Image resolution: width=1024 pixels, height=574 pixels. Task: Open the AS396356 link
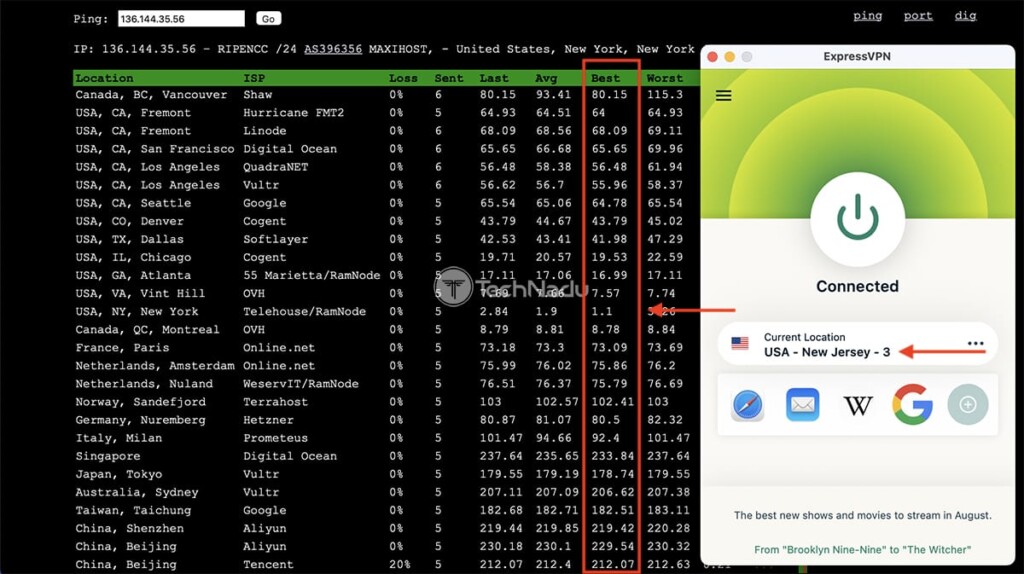(333, 49)
